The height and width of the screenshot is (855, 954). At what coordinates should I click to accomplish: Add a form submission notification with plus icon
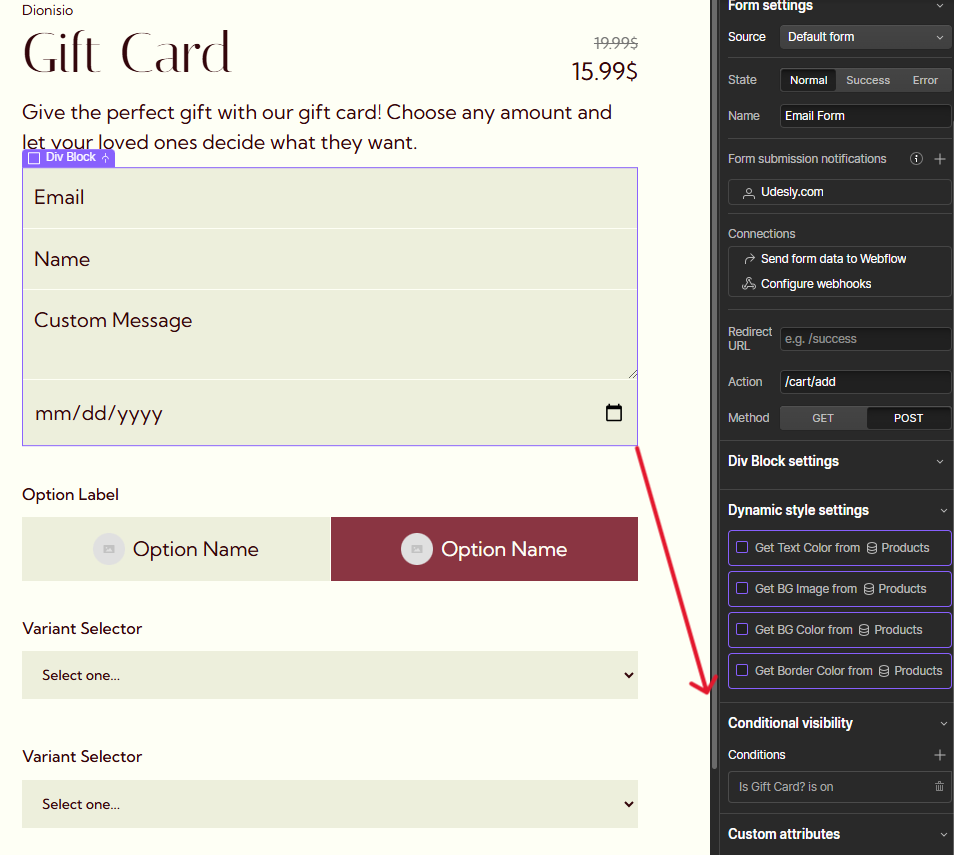pyautogui.click(x=940, y=159)
